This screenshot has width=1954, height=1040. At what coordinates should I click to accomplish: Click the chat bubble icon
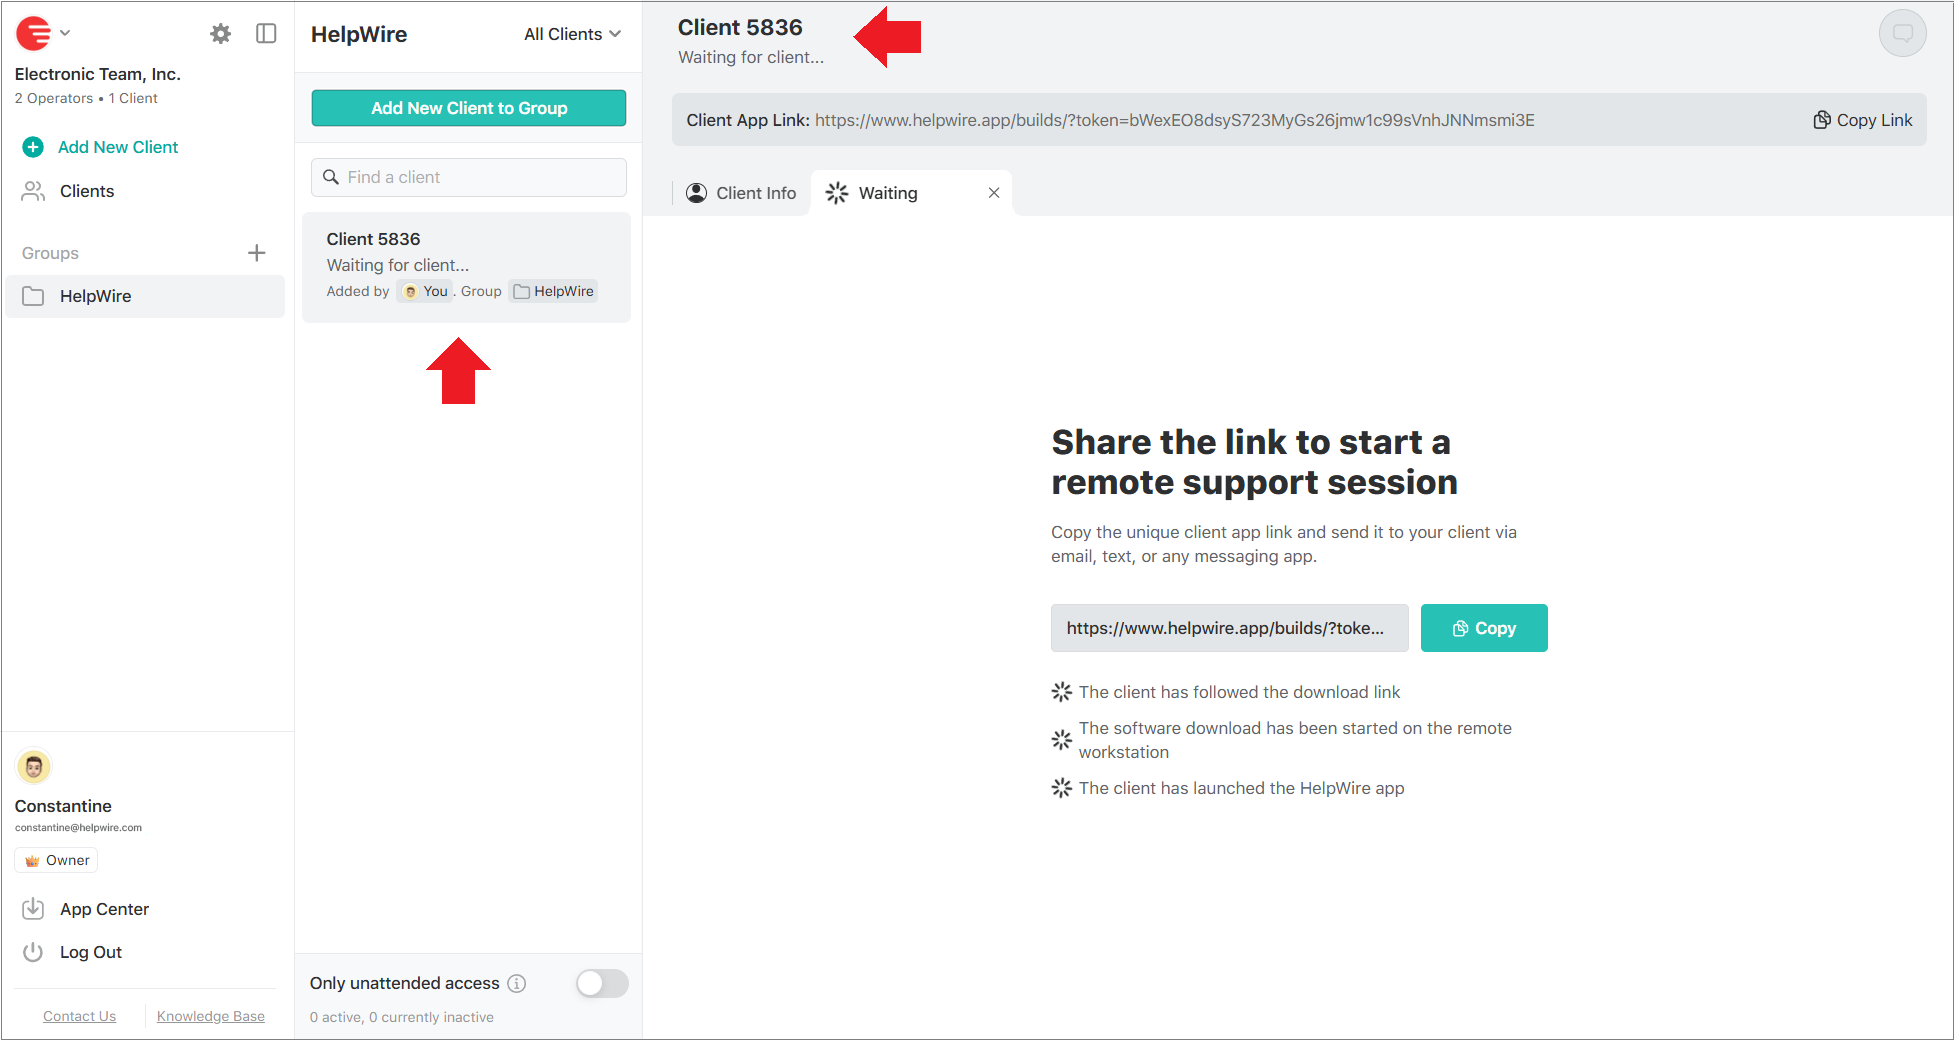(1901, 34)
